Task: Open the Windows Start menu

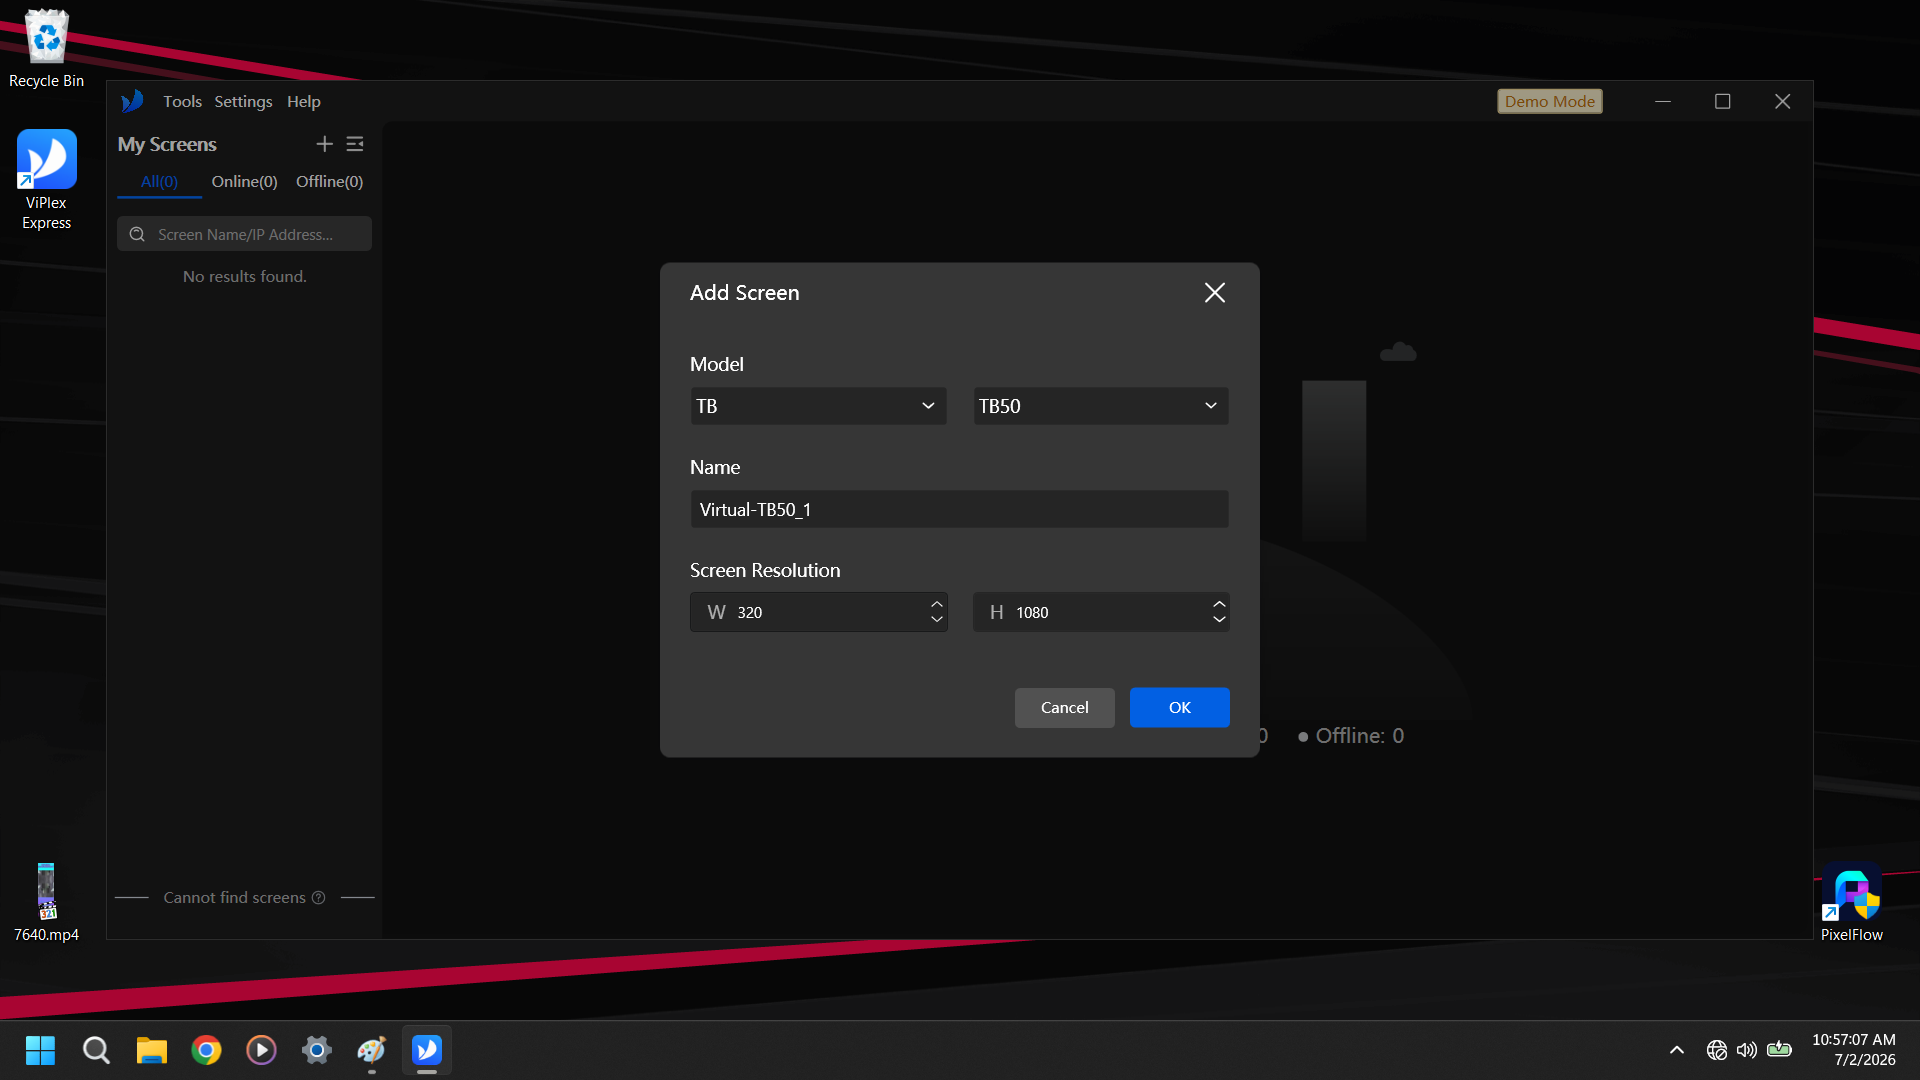Action: click(x=40, y=1050)
